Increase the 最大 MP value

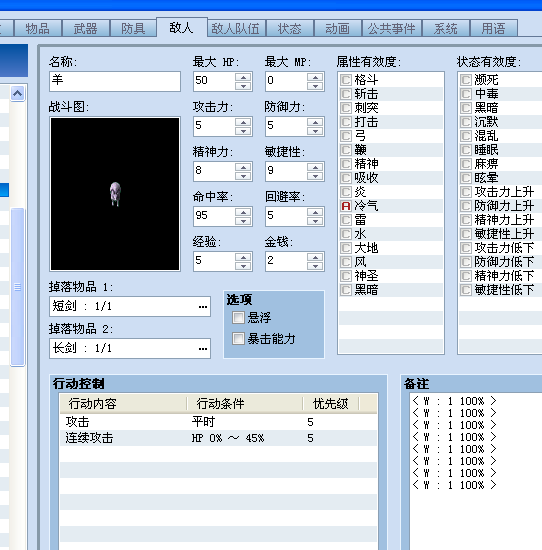(x=315, y=77)
